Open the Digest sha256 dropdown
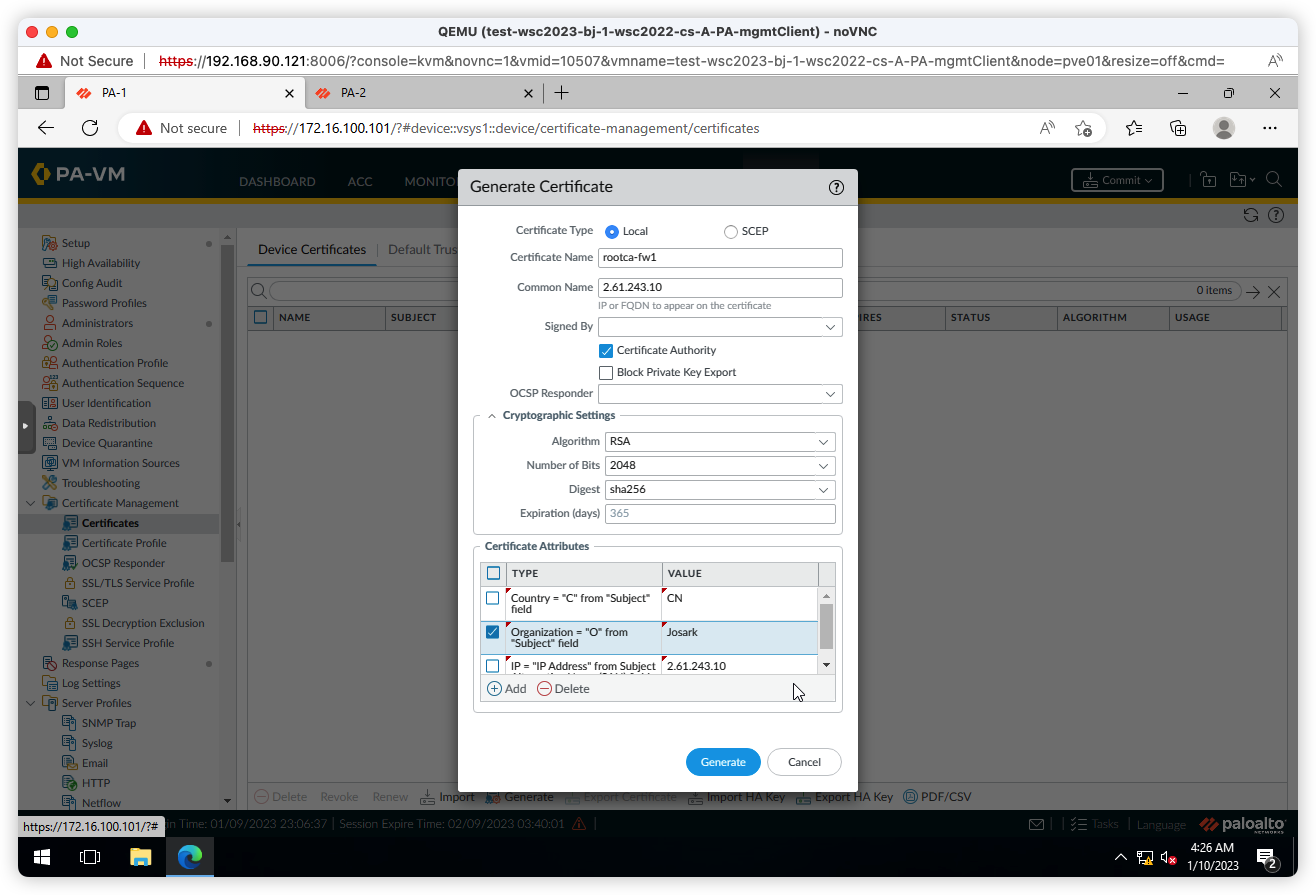This screenshot has width=1316, height=895. (823, 490)
